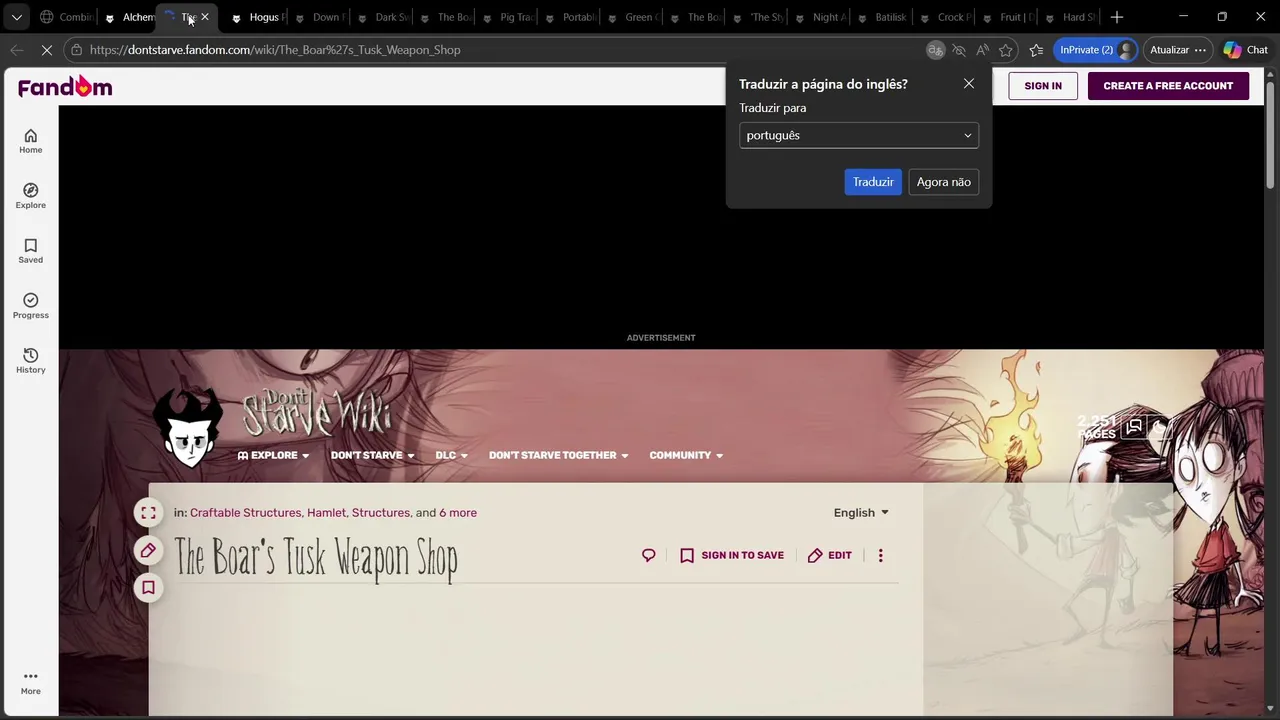Open the History clock sidebar icon
1280x720 pixels.
coord(30,361)
